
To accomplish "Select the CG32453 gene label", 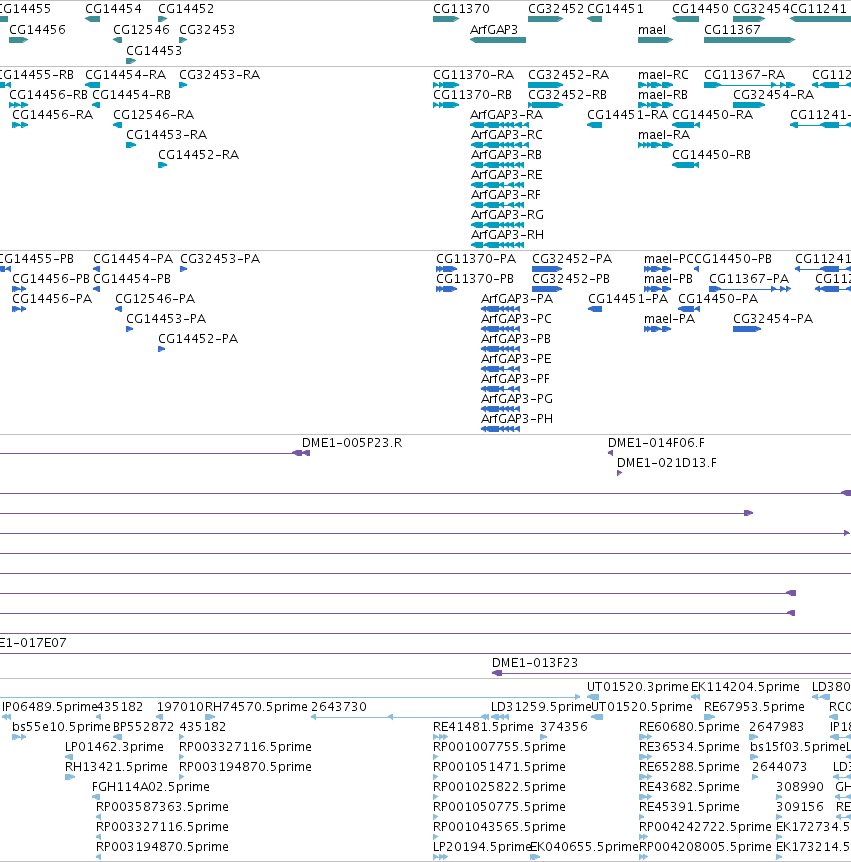I will coord(207,30).
